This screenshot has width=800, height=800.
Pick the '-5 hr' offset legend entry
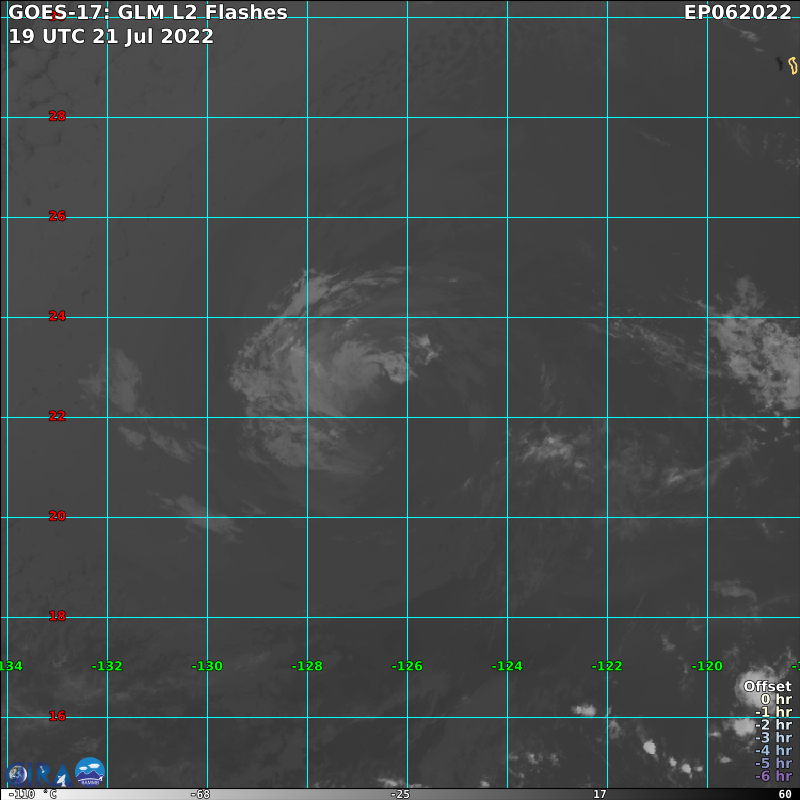point(773,763)
